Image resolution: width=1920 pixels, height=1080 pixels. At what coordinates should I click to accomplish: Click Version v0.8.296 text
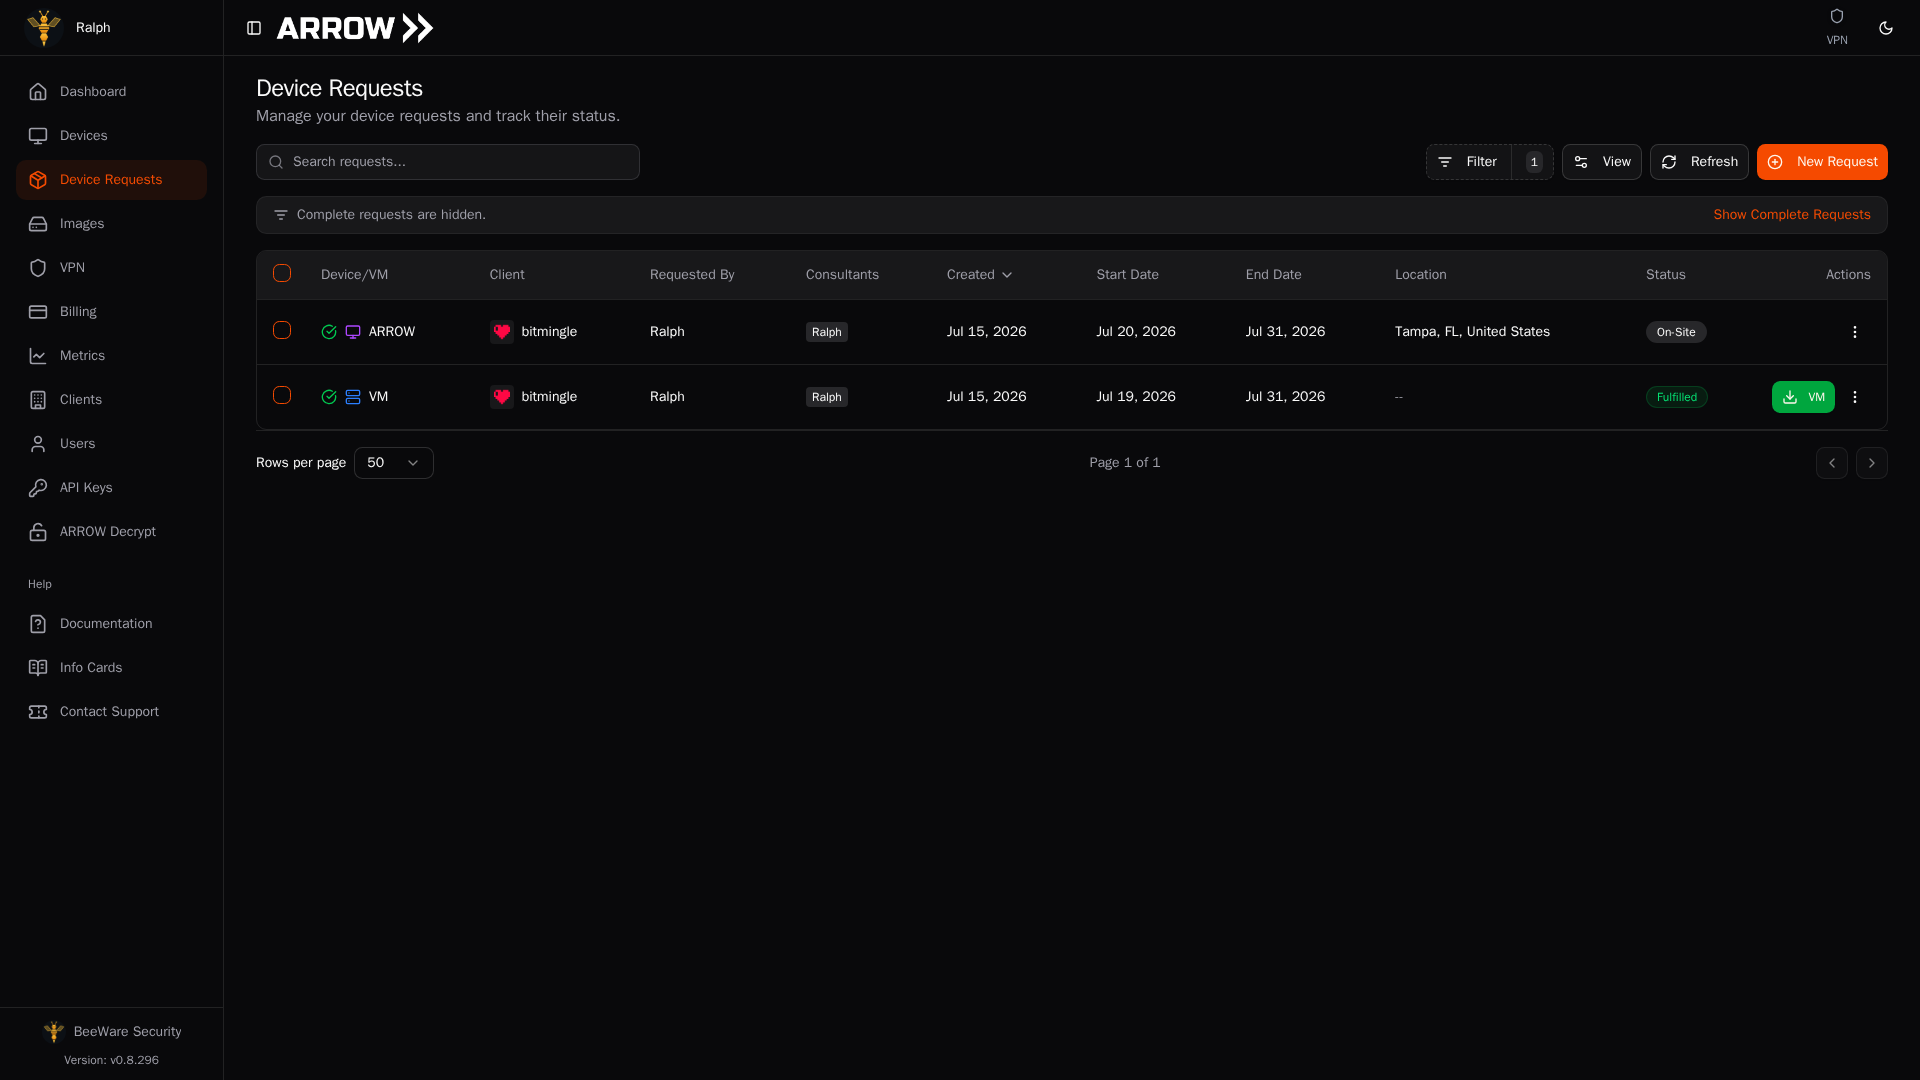tap(111, 1060)
